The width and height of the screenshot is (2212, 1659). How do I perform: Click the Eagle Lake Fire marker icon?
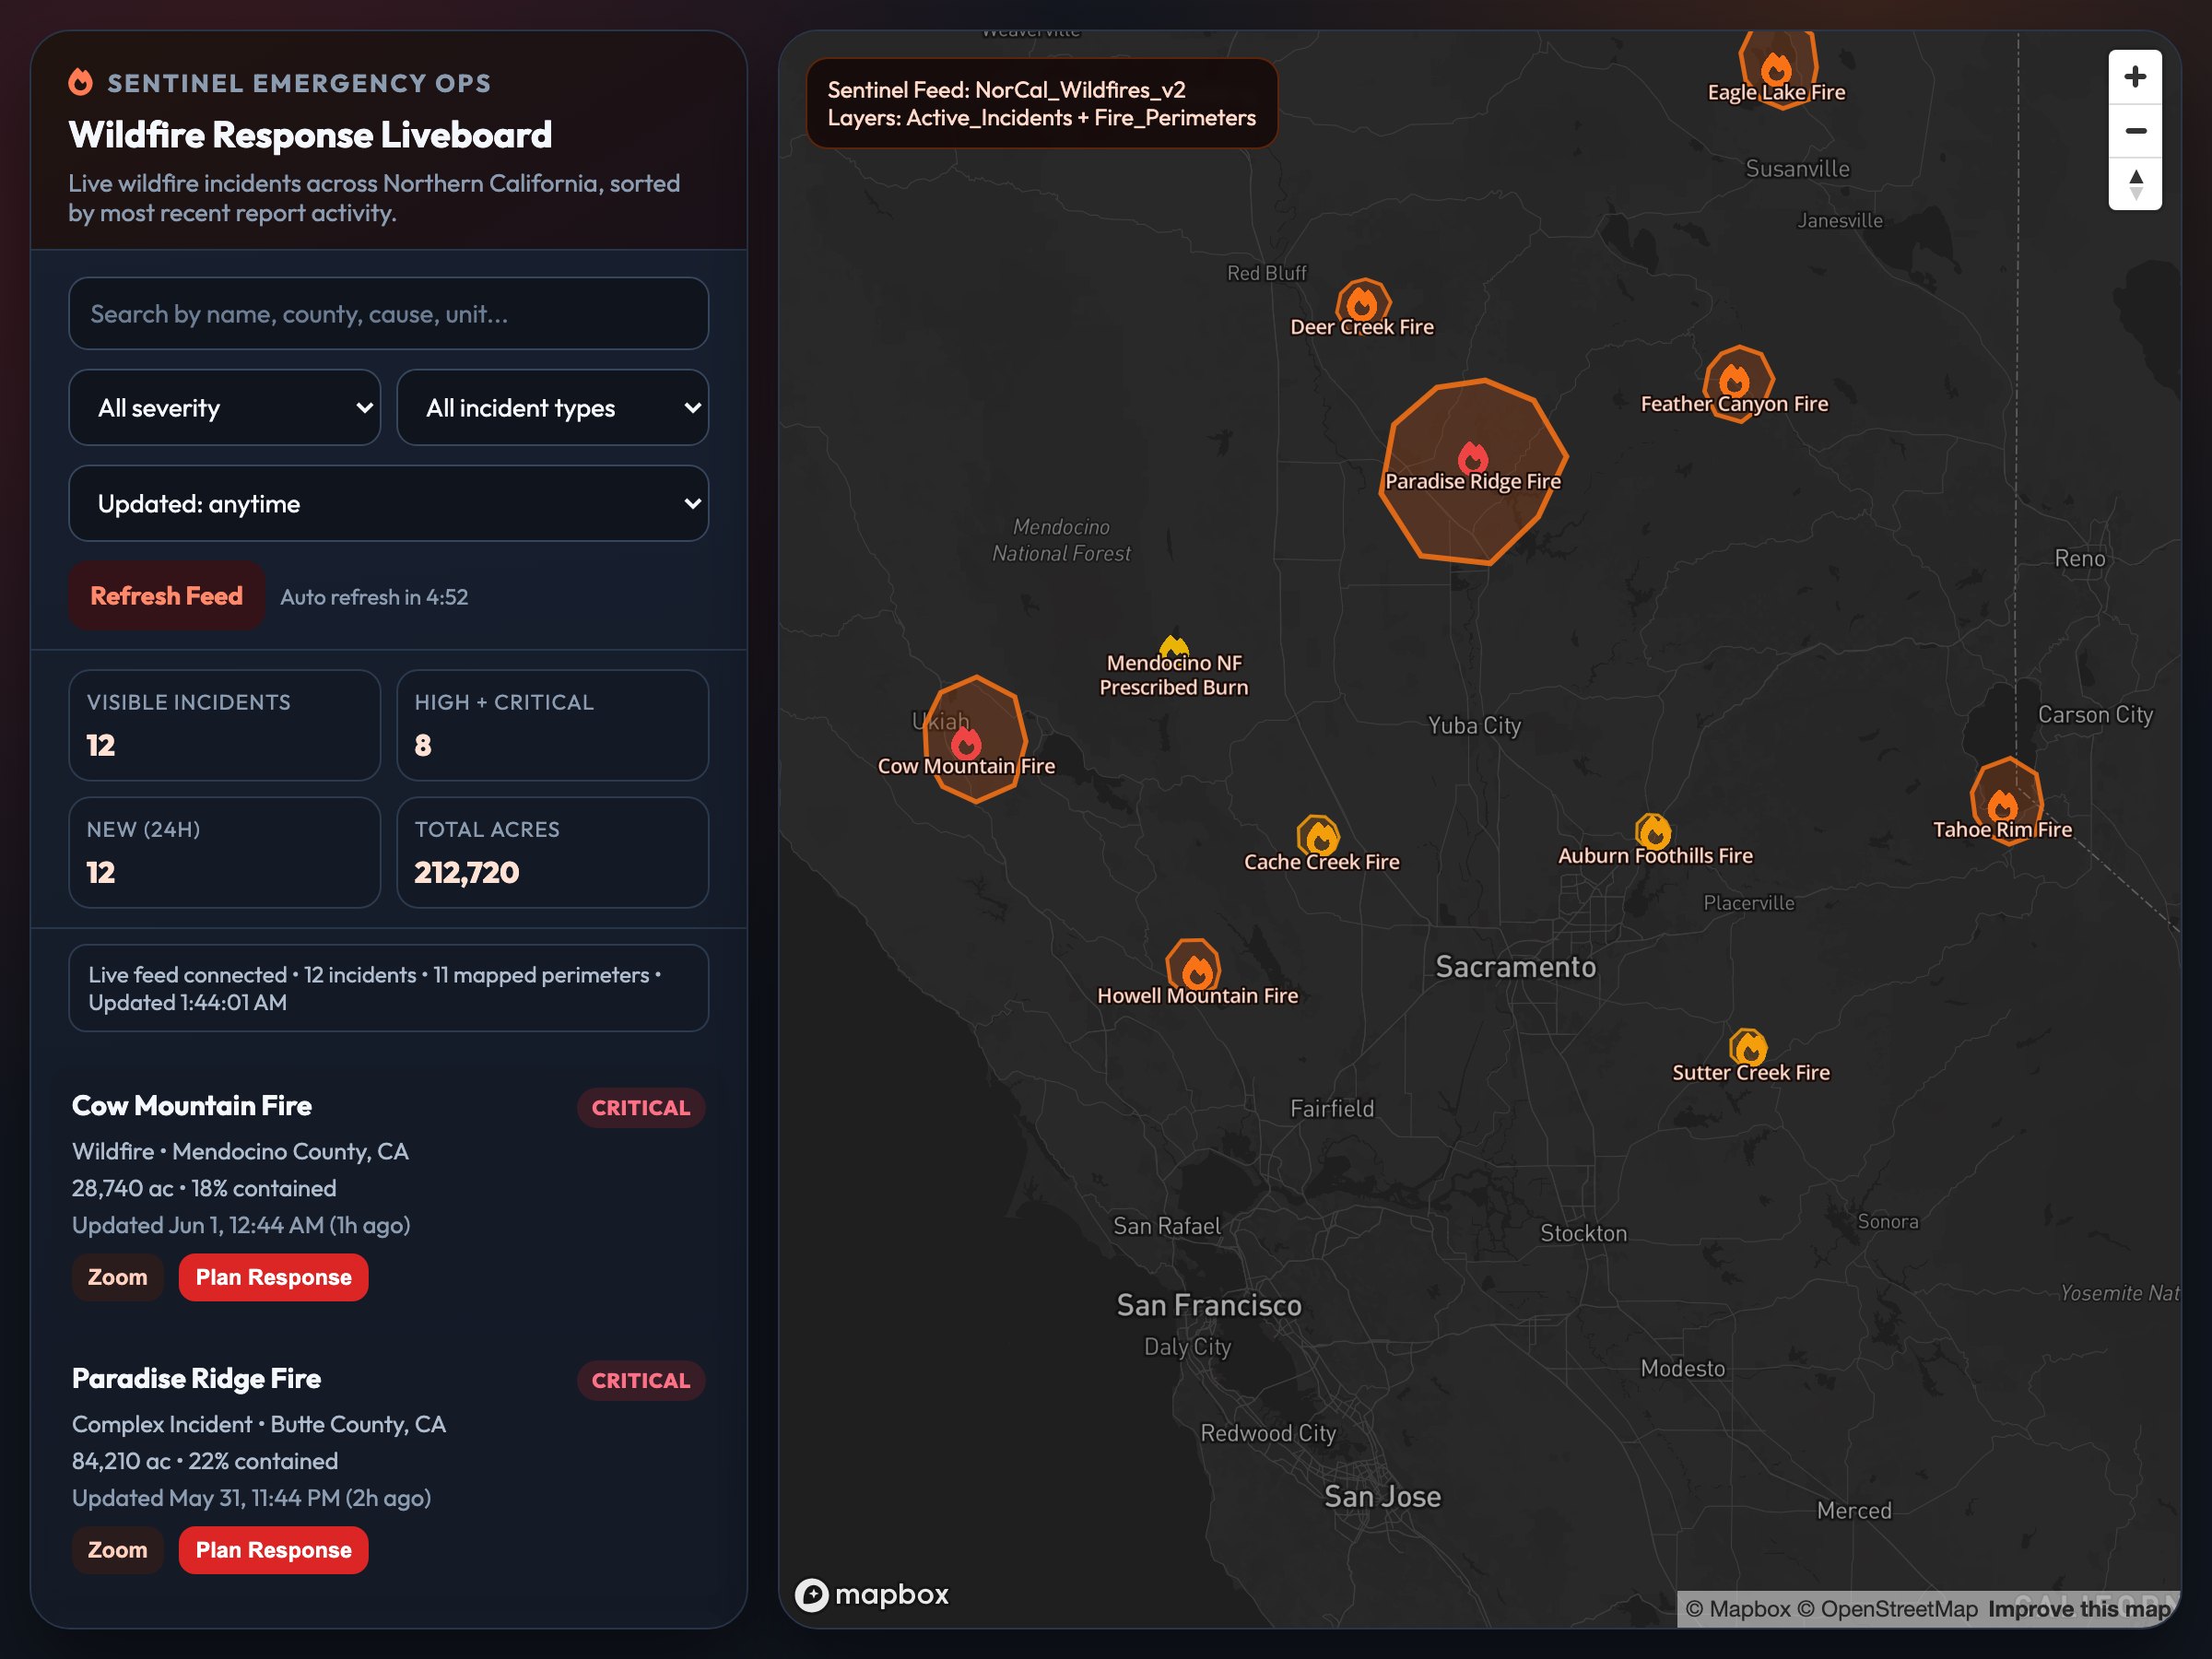point(1776,68)
